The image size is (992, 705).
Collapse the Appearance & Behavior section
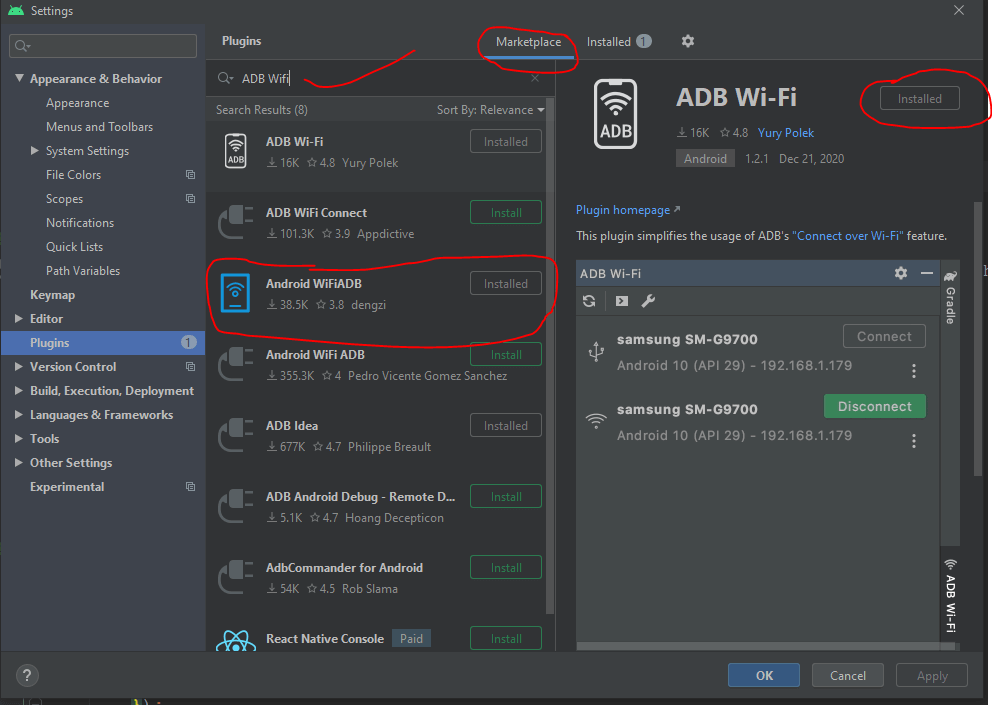(20, 79)
